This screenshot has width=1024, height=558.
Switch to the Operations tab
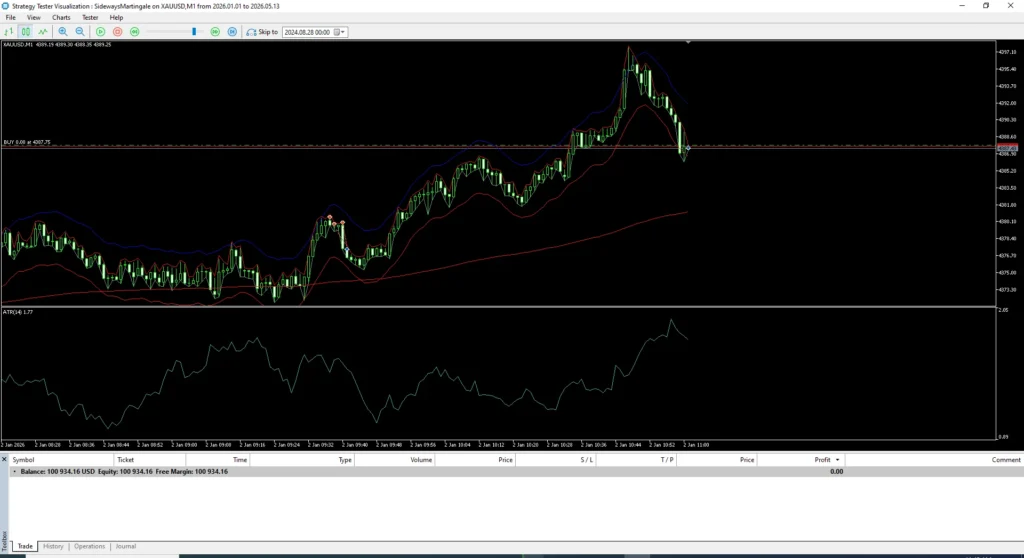pyautogui.click(x=89, y=546)
